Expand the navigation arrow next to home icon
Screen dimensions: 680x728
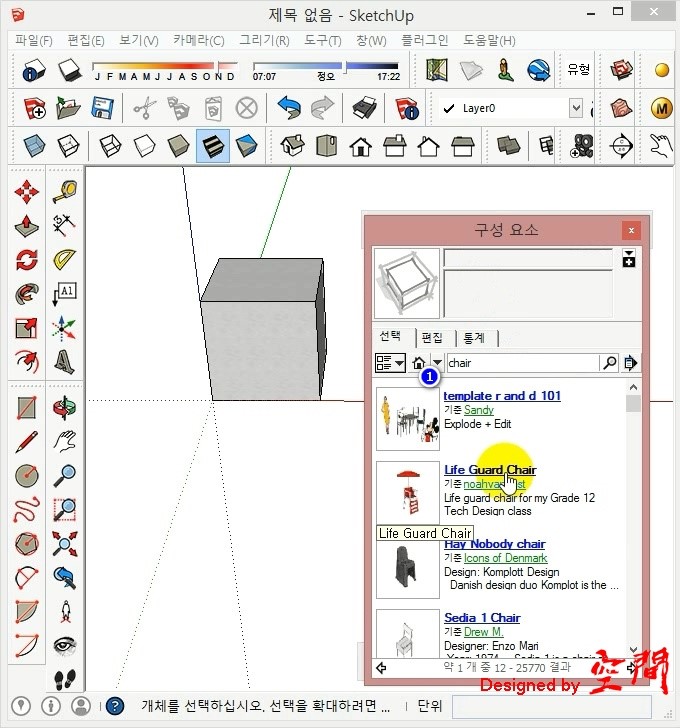click(x=438, y=363)
